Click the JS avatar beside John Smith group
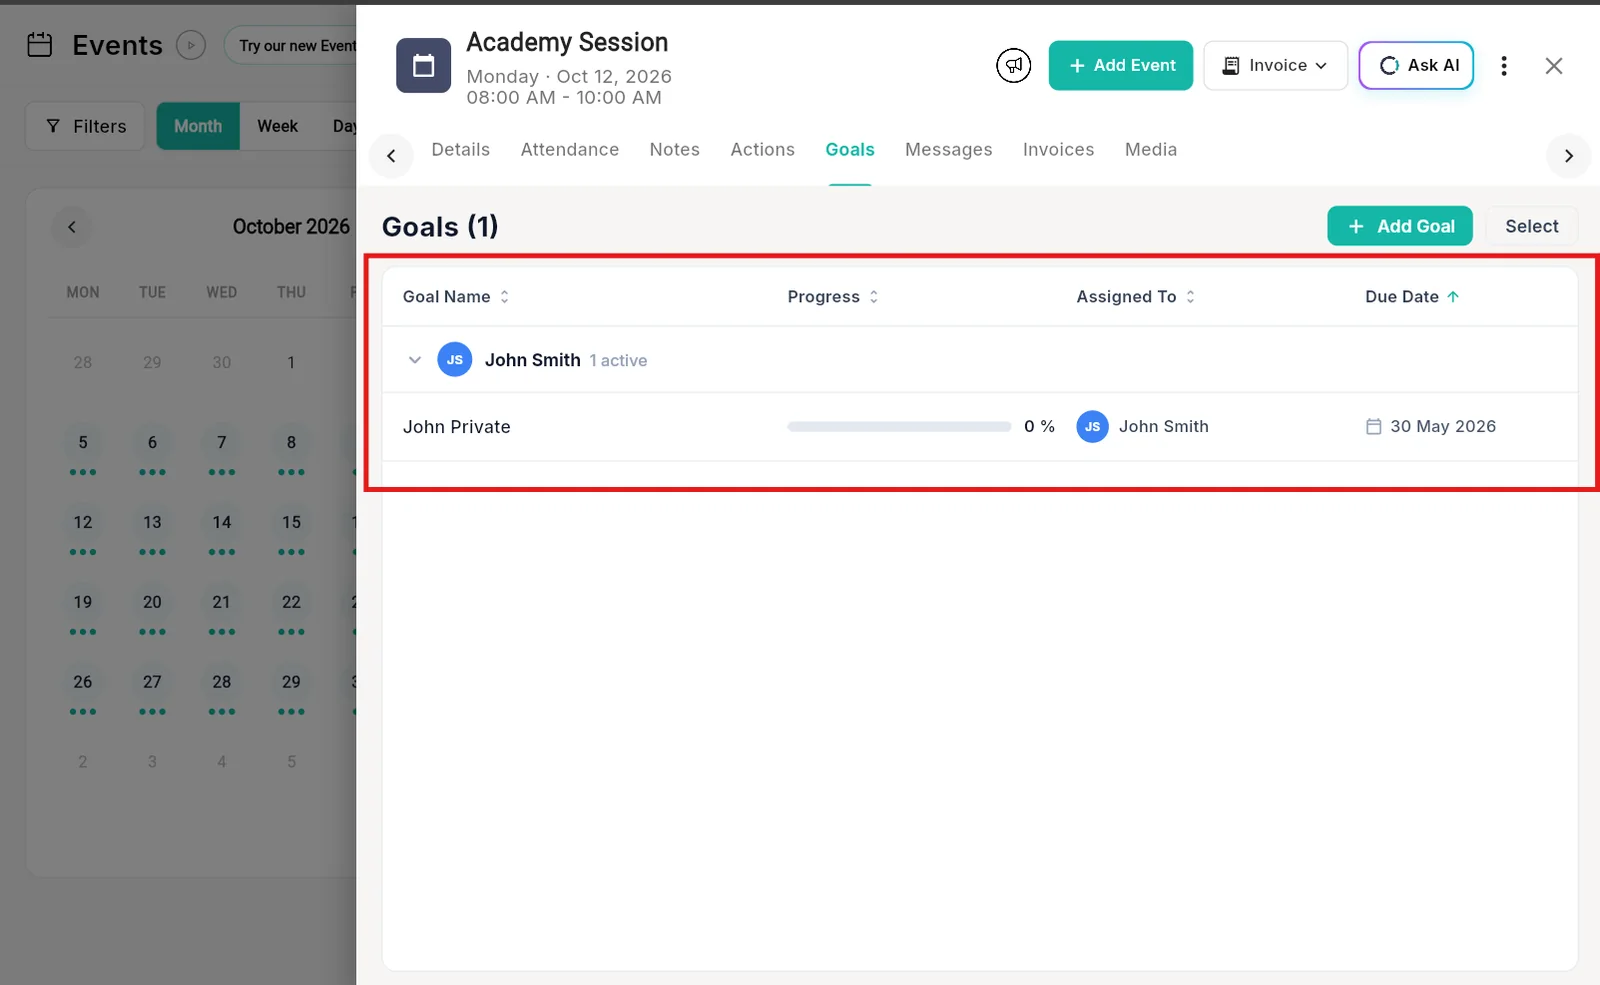The width and height of the screenshot is (1600, 985). pos(455,360)
